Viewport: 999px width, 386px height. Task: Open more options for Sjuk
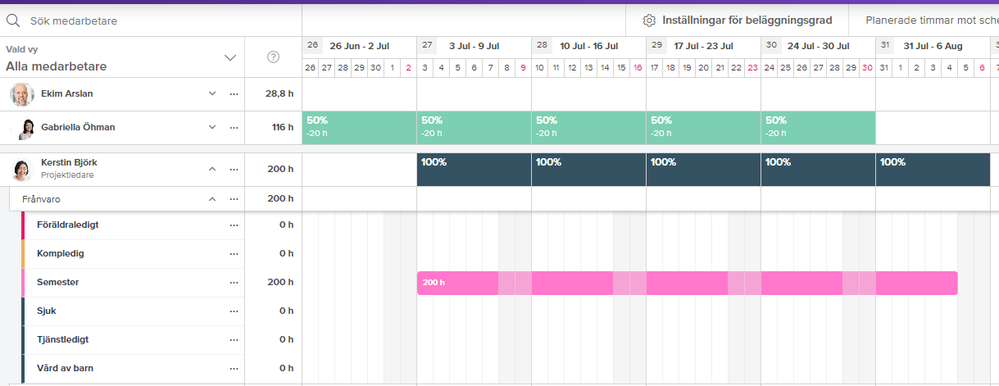pyautogui.click(x=234, y=311)
